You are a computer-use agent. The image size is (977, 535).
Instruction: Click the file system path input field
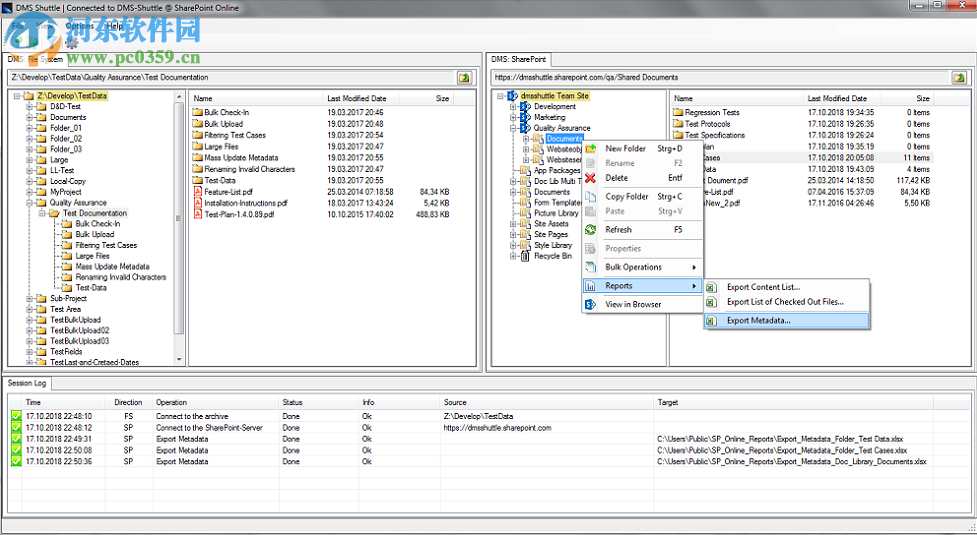pos(231,78)
